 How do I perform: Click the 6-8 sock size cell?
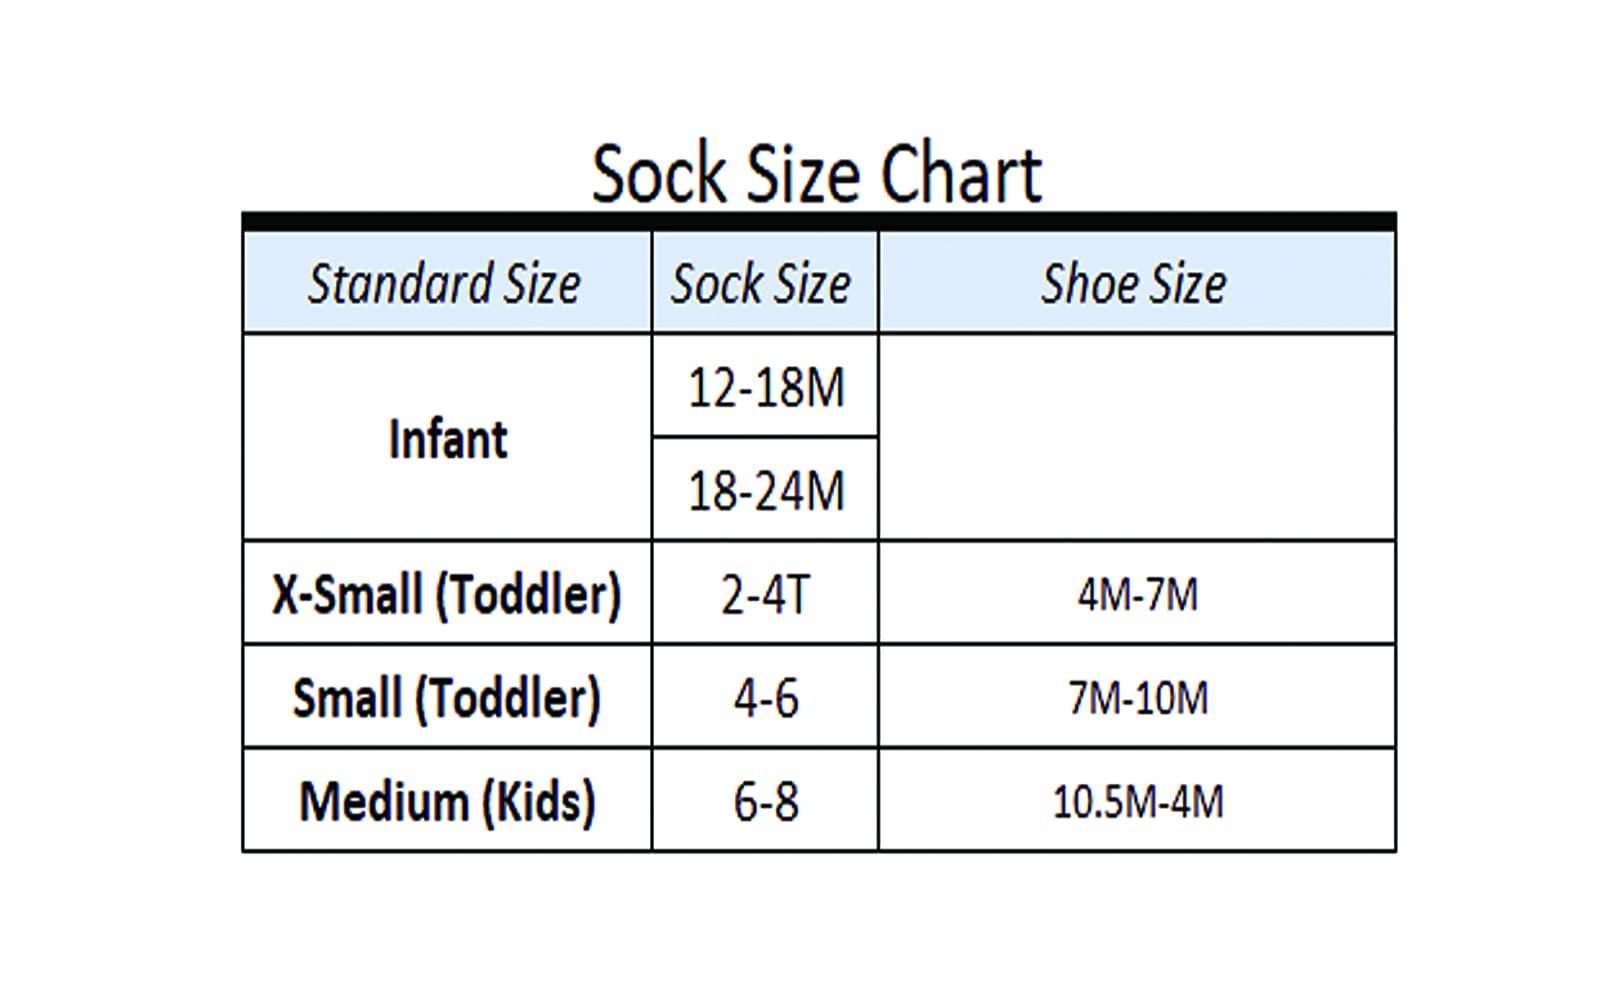(x=765, y=800)
